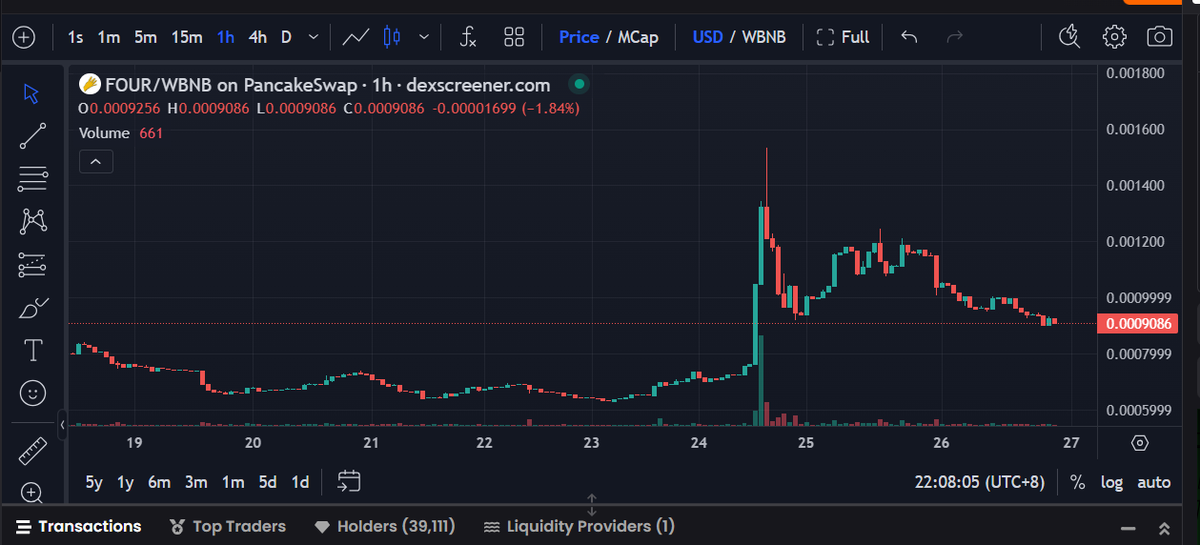The width and height of the screenshot is (1200, 545).
Task: Toggle percent scale mode
Action: tap(1077, 482)
